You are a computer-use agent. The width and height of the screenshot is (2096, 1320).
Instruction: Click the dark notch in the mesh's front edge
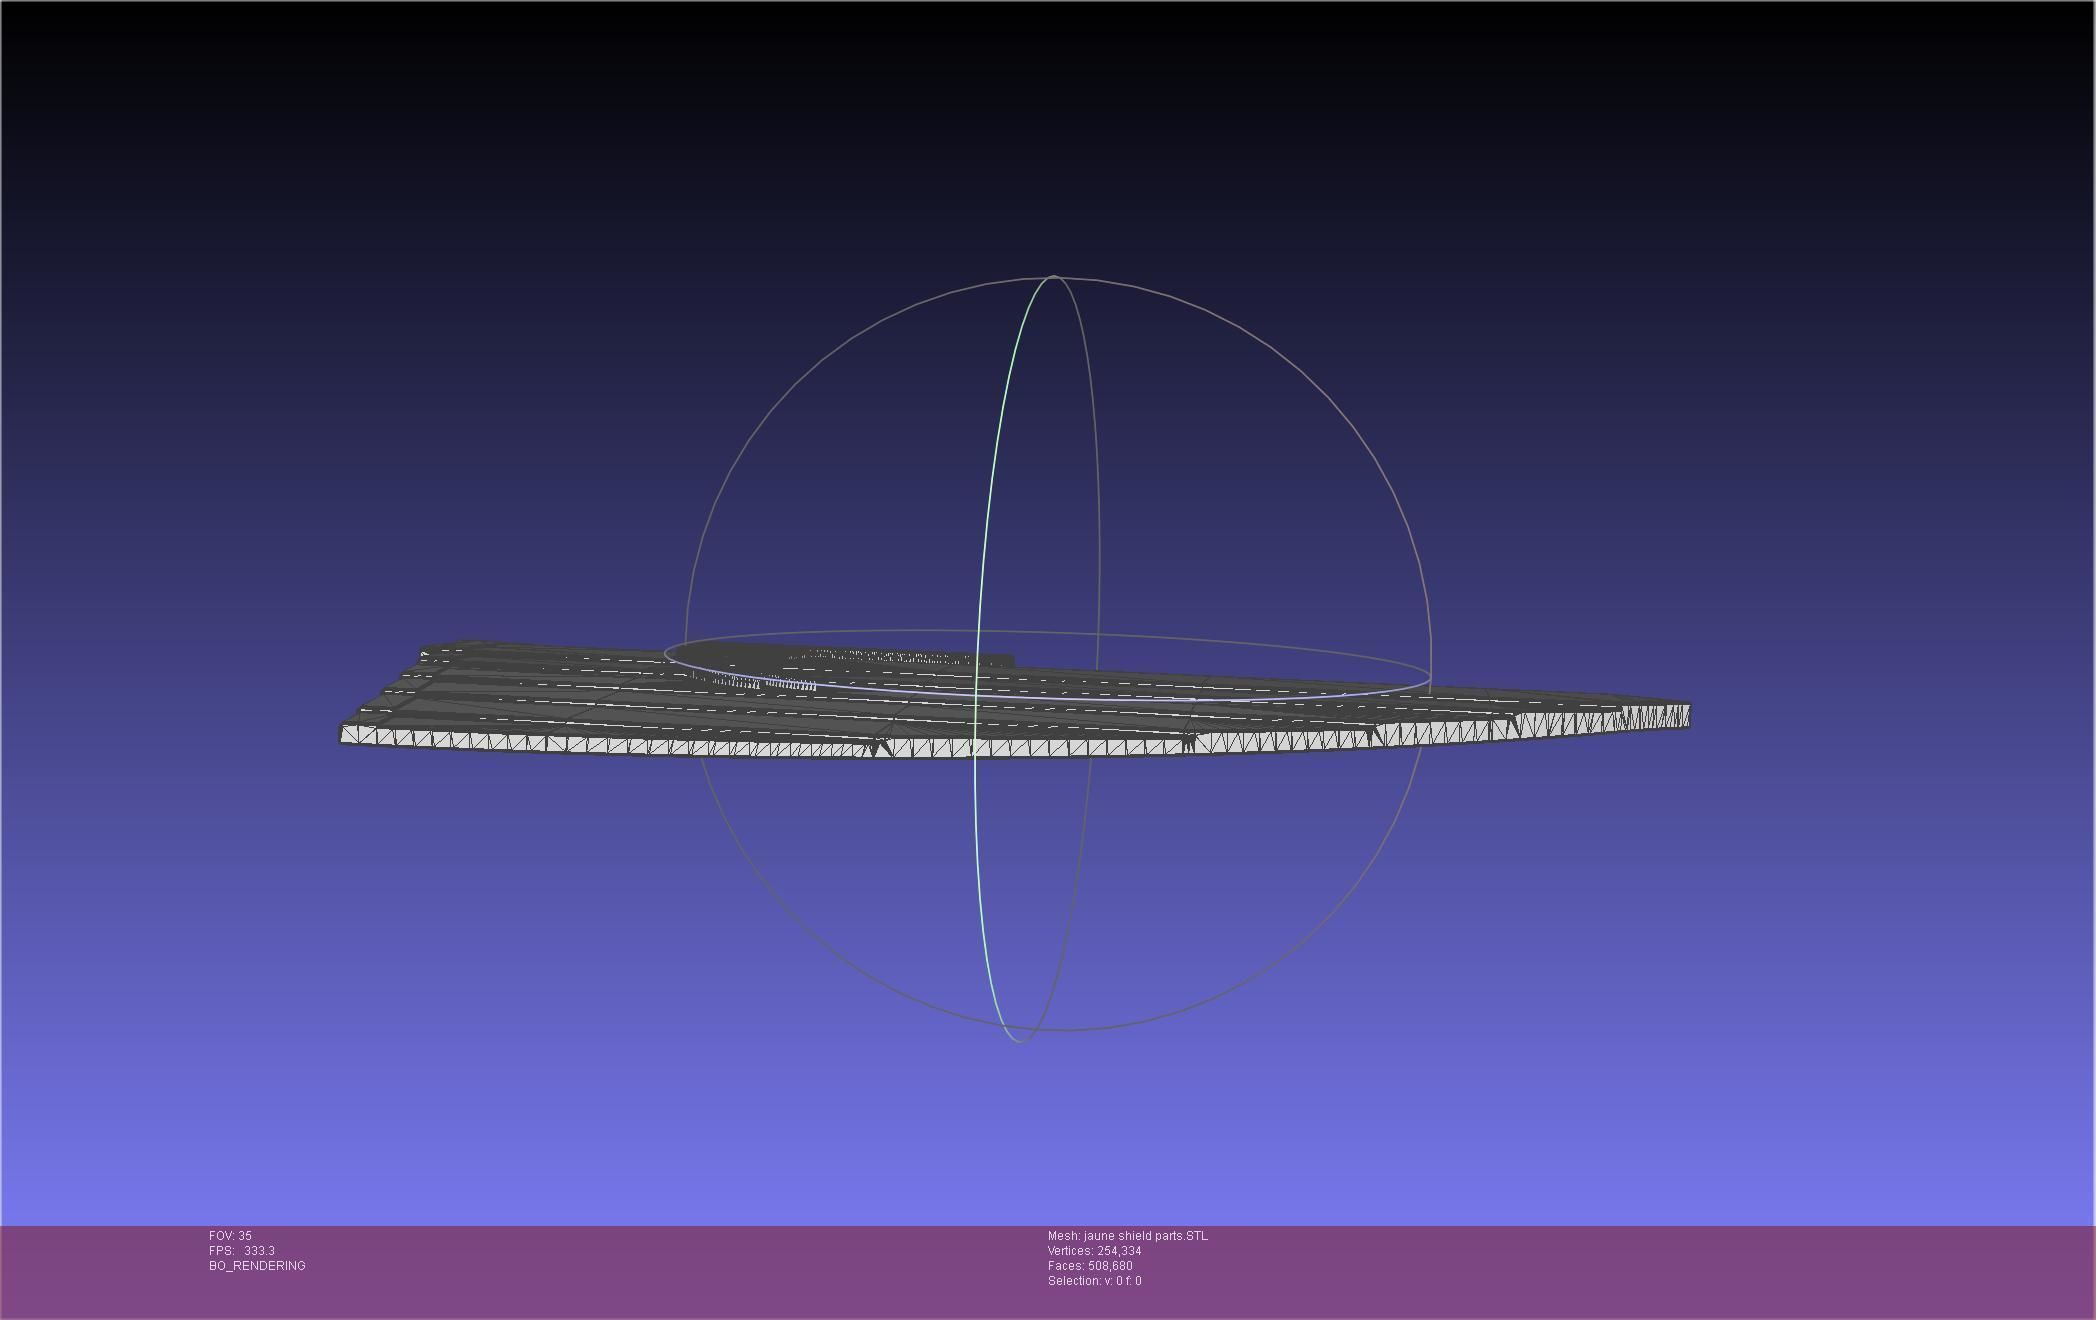[879, 747]
